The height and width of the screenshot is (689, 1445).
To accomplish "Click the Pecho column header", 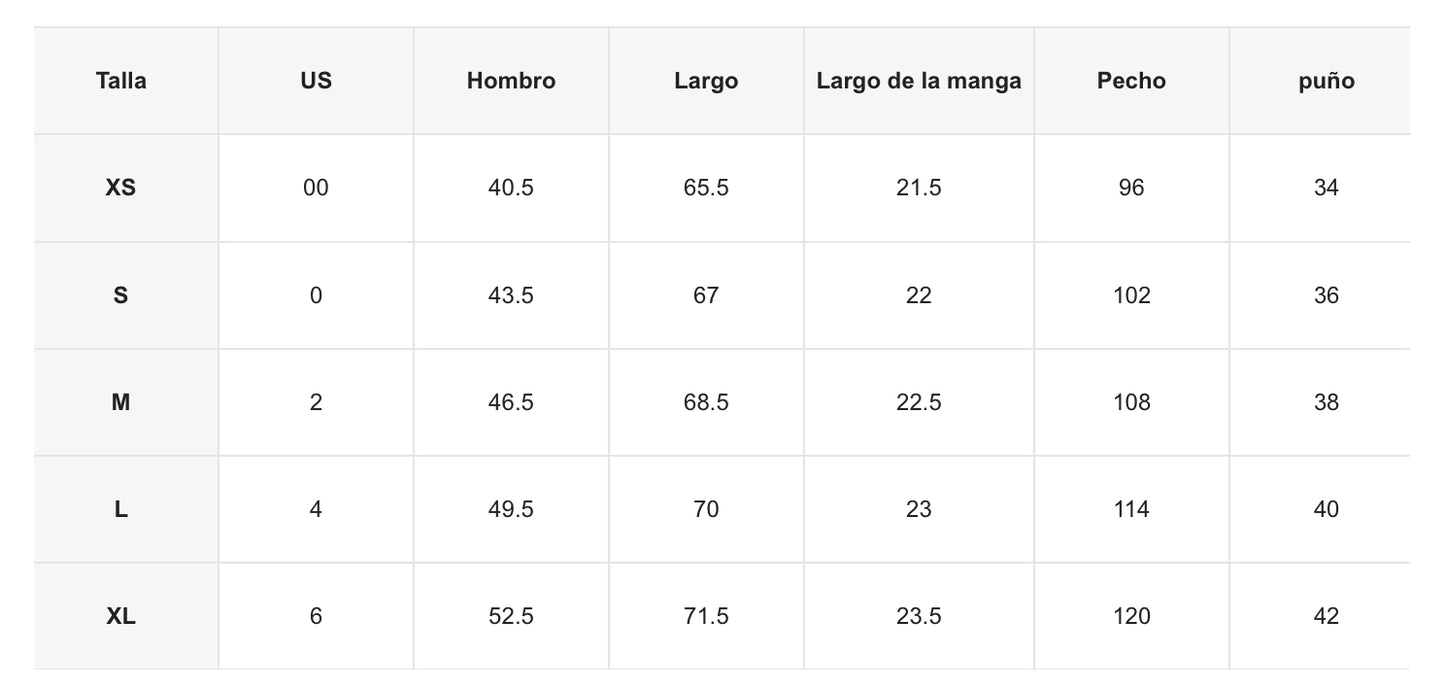I will (x=1132, y=81).
